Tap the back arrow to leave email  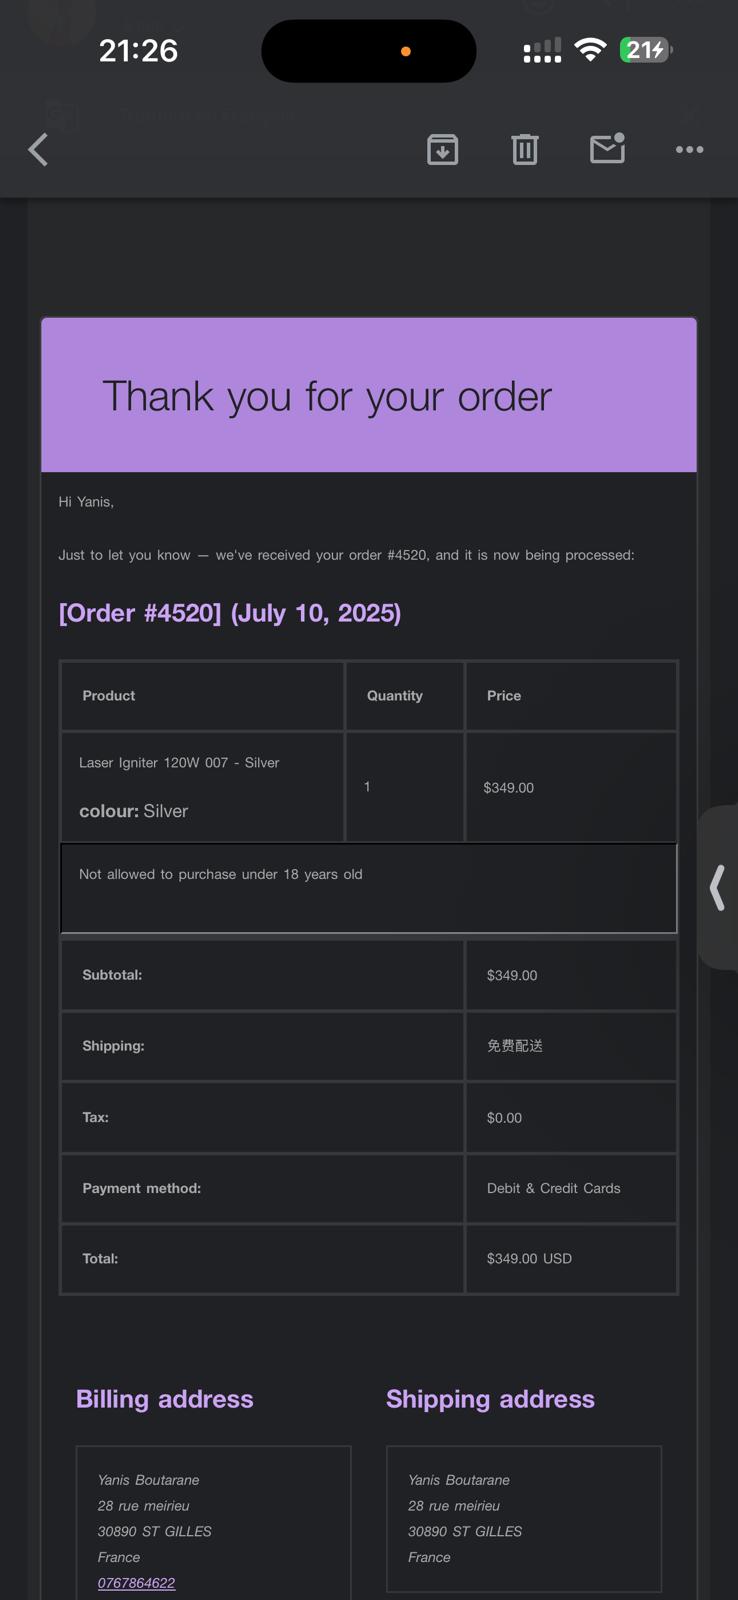tap(38, 150)
